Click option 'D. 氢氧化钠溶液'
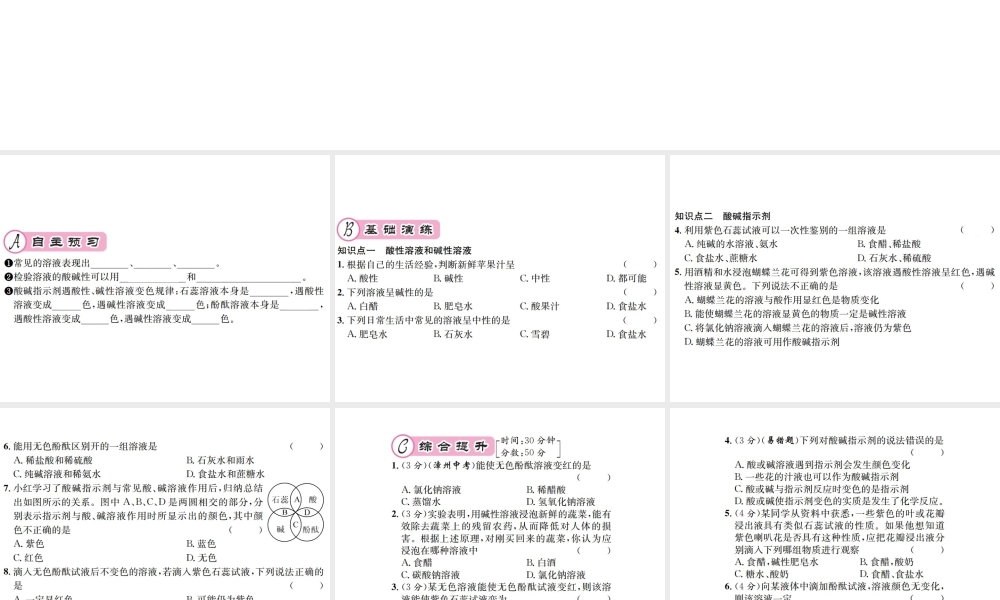 (561, 502)
